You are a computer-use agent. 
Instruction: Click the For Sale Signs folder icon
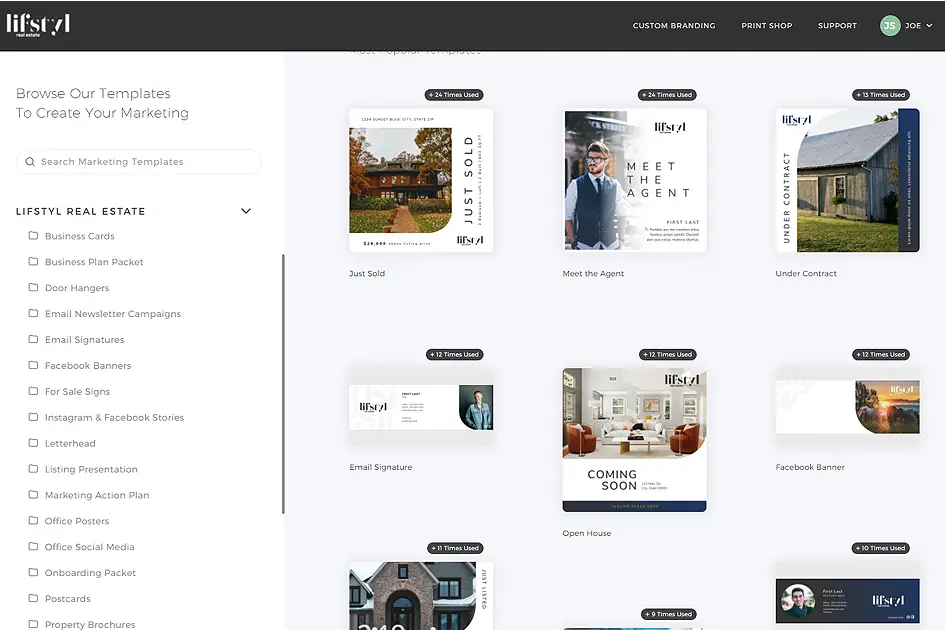pyautogui.click(x=33, y=391)
